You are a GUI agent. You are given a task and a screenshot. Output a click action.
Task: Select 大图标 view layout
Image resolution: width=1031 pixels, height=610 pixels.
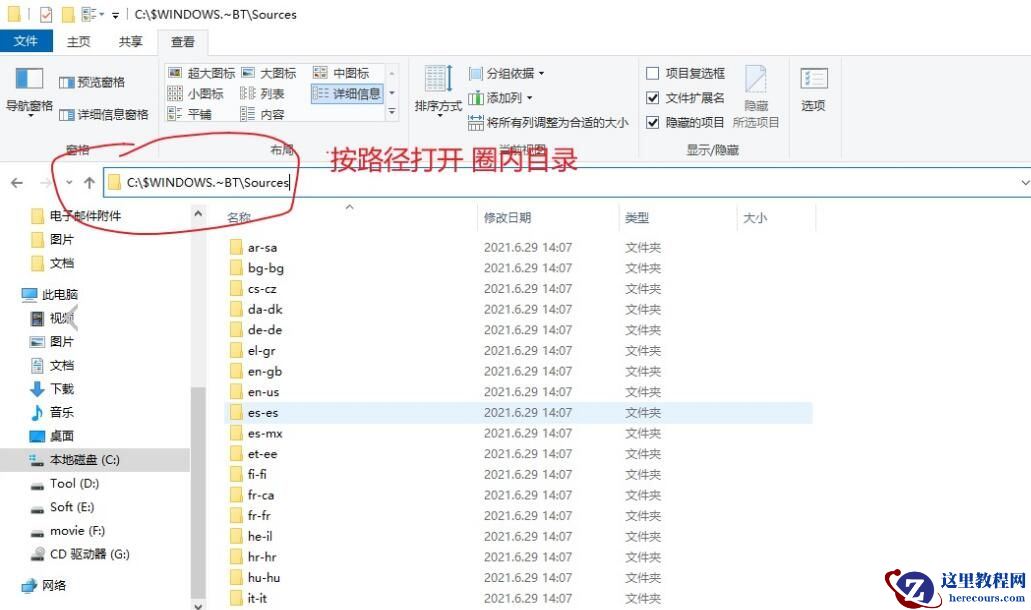click(x=270, y=72)
